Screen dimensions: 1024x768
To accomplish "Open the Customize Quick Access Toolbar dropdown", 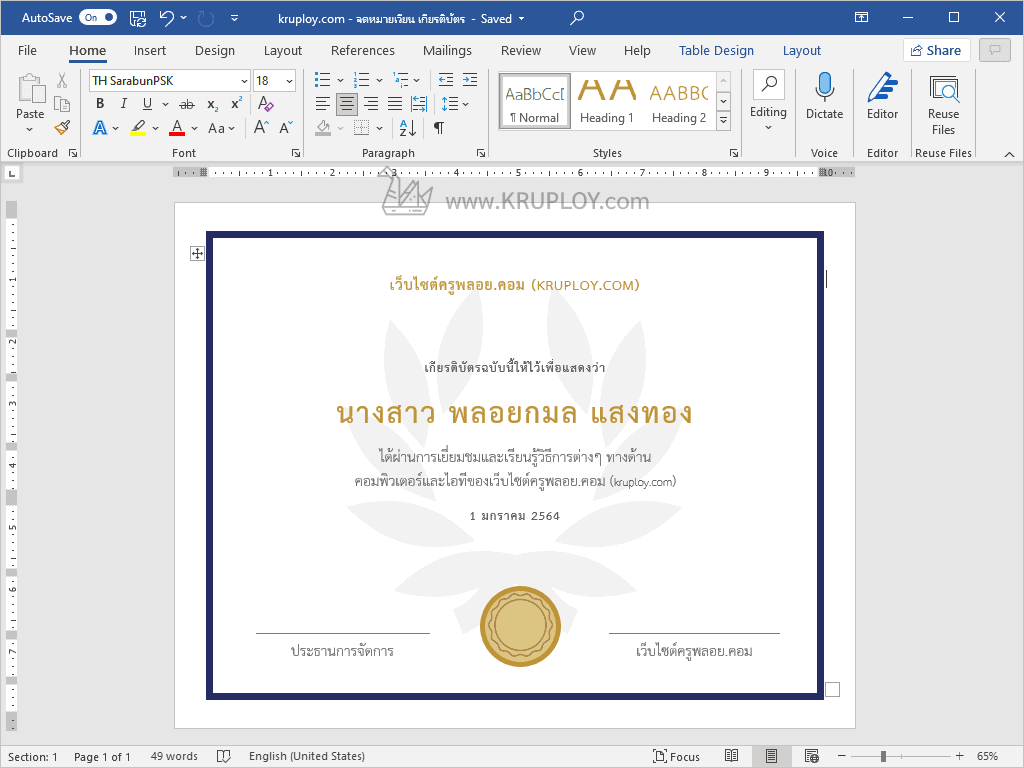I will [234, 18].
